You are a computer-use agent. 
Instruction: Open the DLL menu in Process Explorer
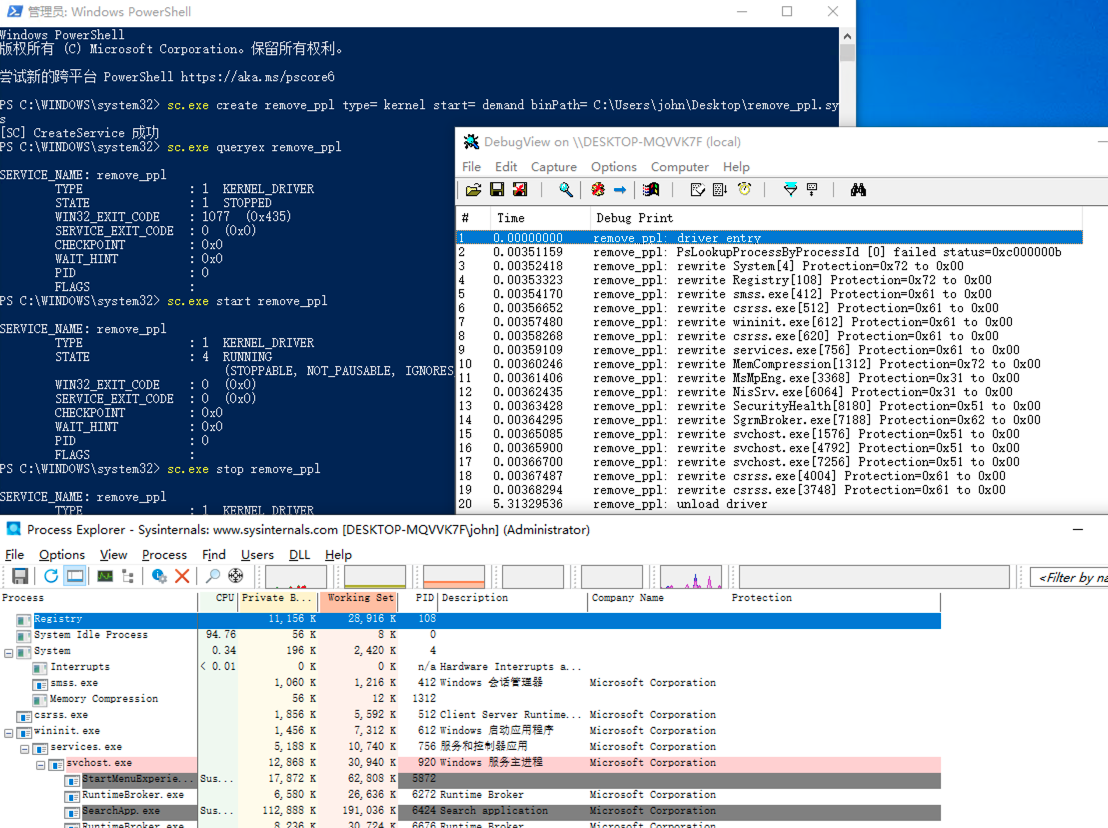point(298,554)
